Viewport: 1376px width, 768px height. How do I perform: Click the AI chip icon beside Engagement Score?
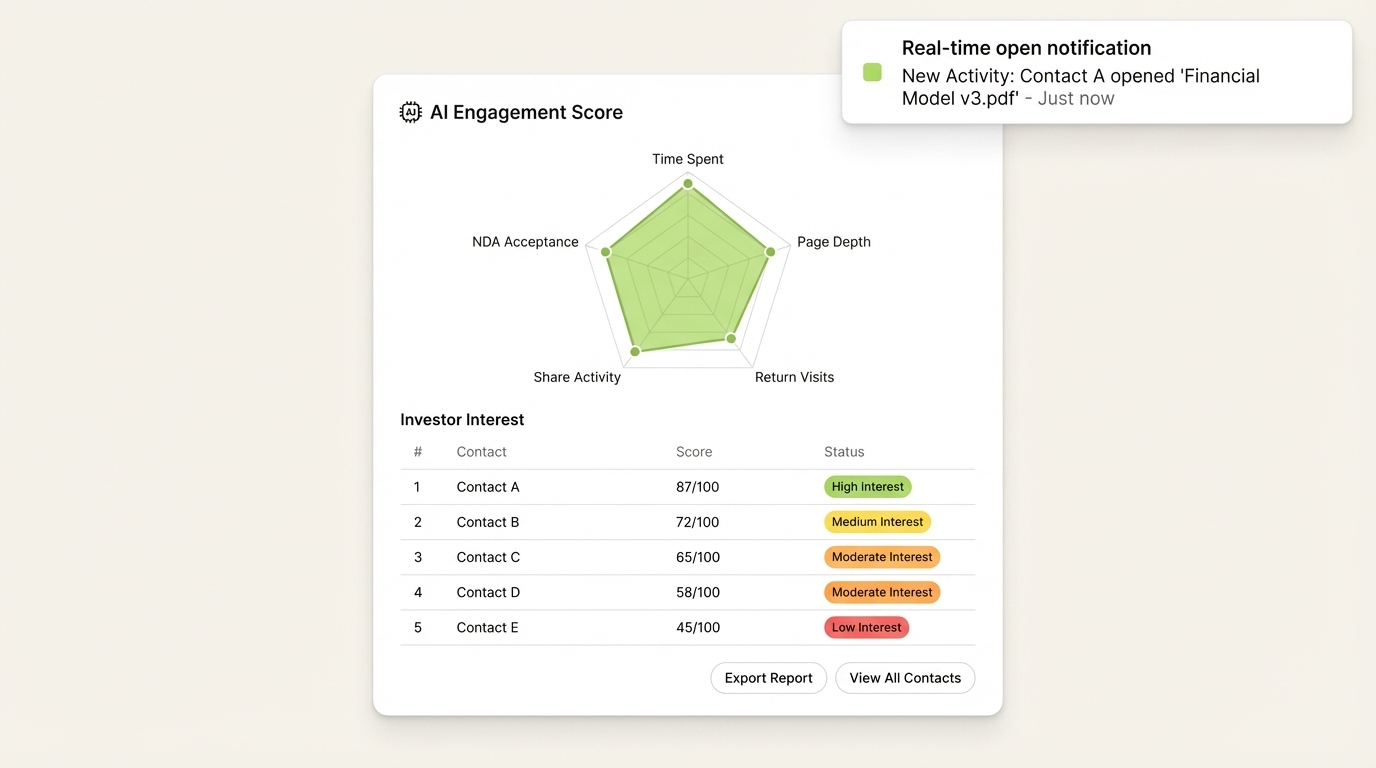tap(410, 112)
